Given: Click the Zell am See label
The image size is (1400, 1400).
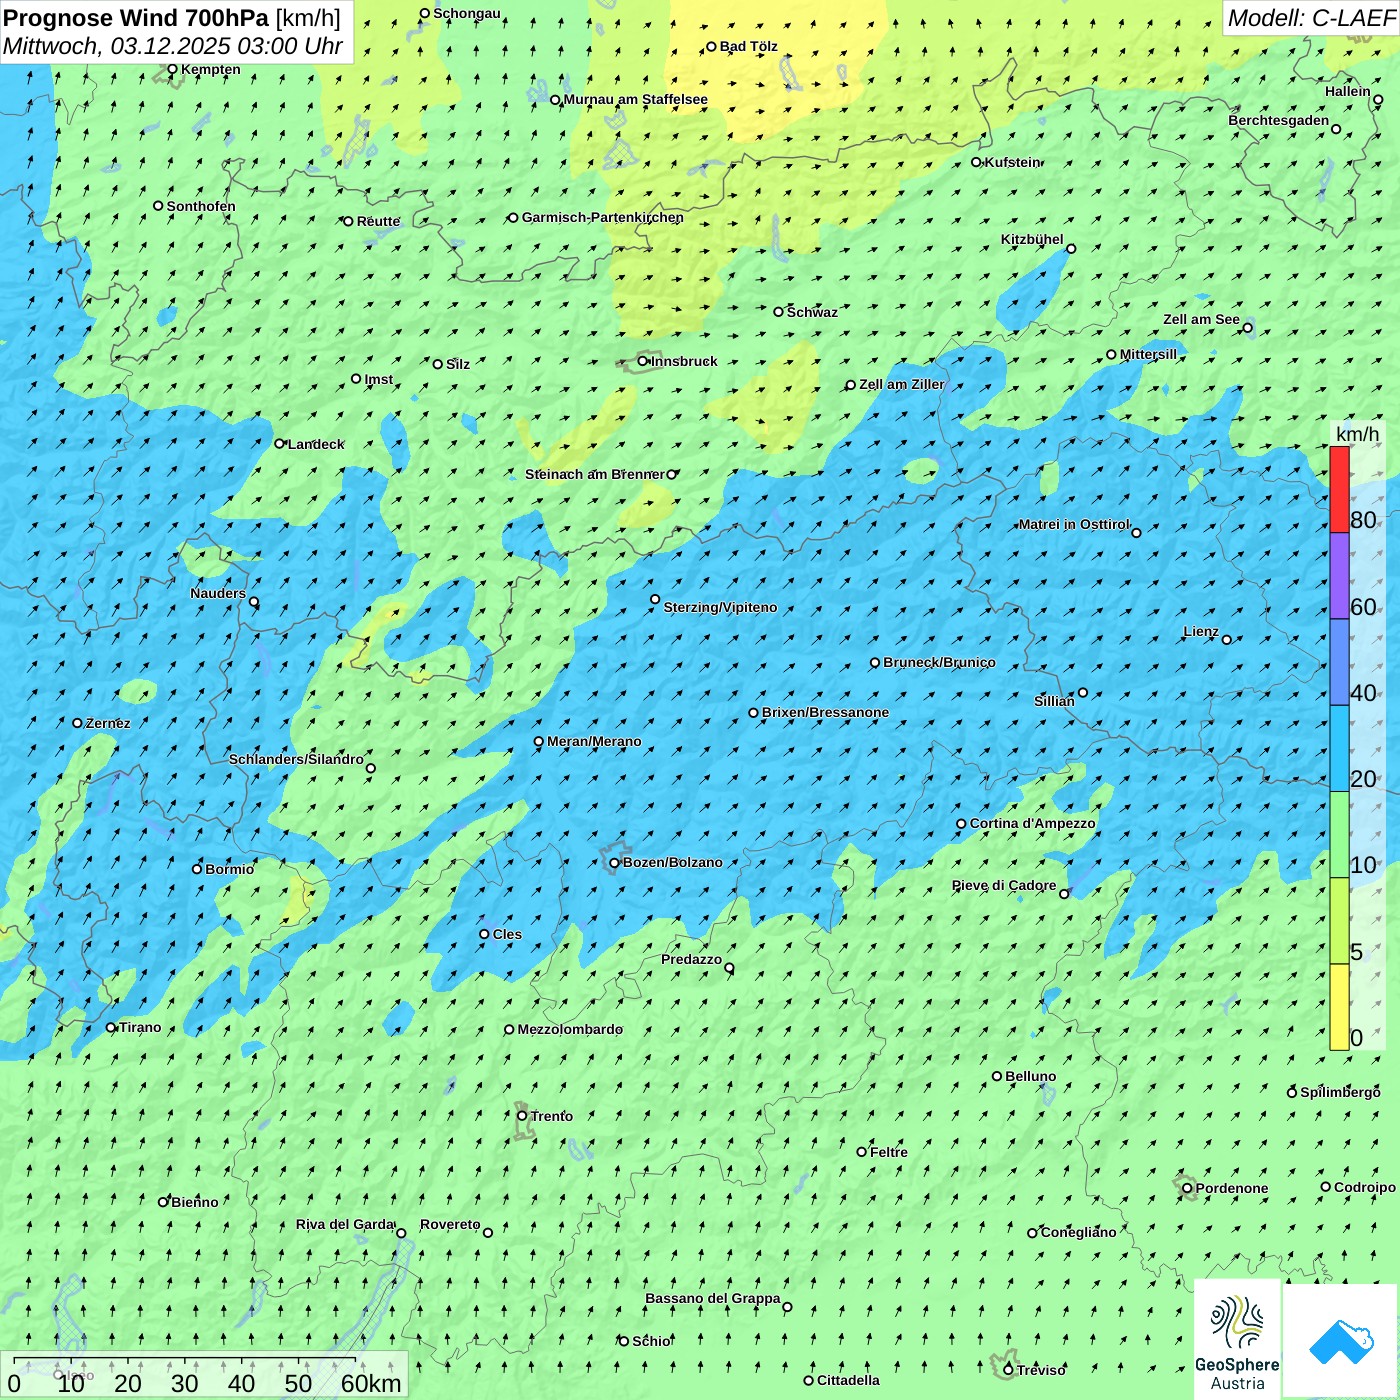Looking at the screenshot, I should point(1201,319).
